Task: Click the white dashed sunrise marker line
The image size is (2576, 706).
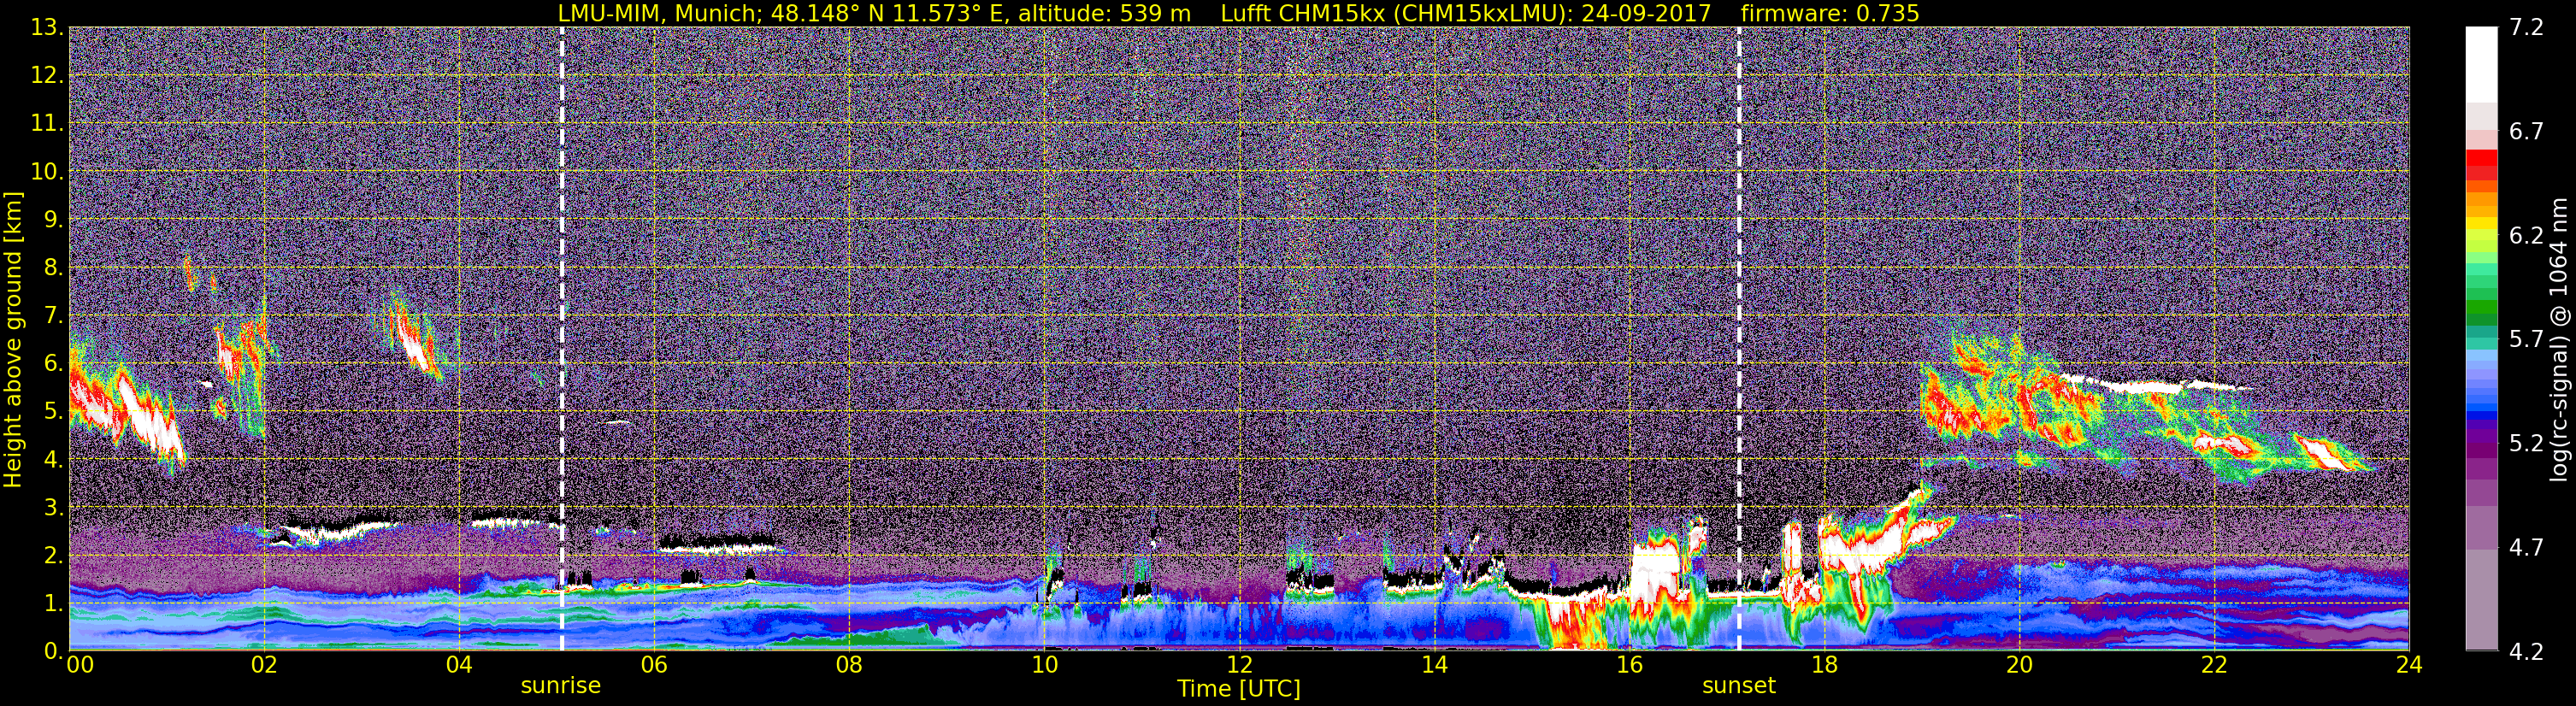Action: pyautogui.click(x=561, y=338)
